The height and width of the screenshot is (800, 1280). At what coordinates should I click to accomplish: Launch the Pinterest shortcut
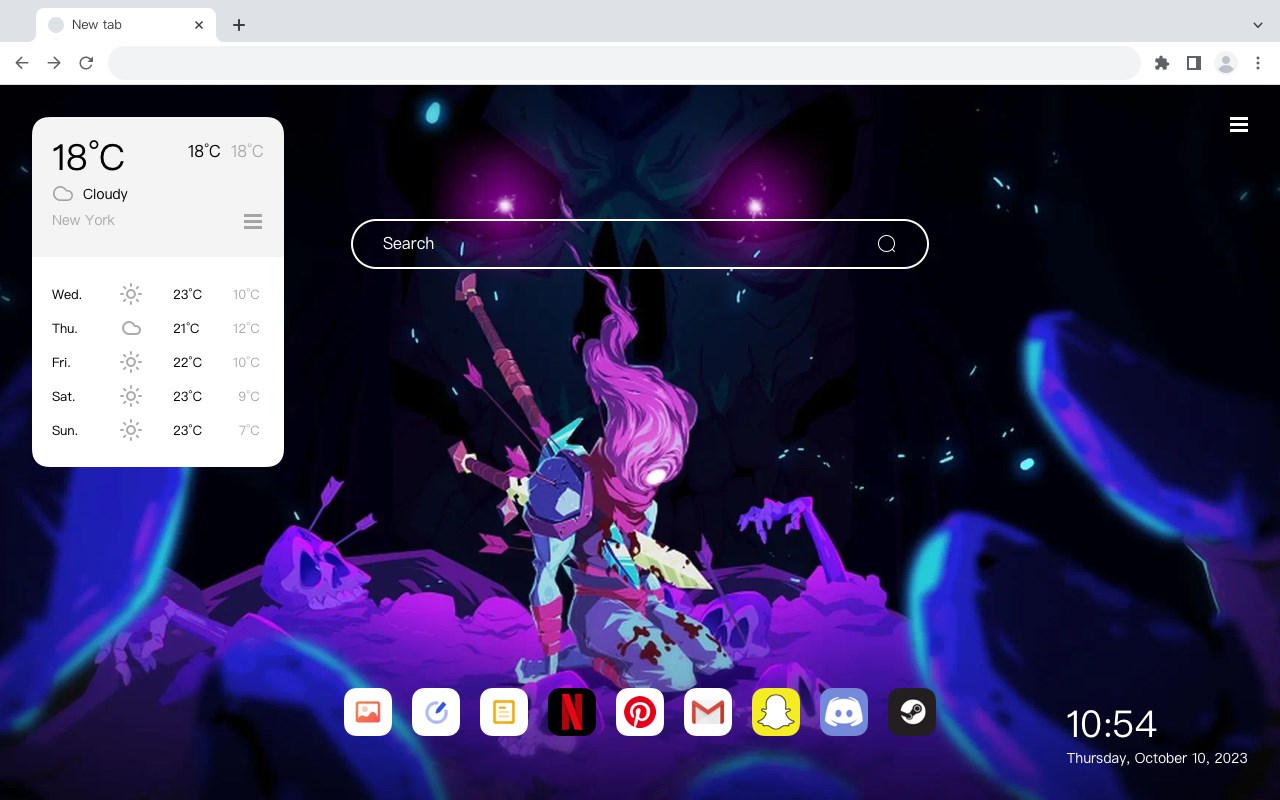coord(640,712)
